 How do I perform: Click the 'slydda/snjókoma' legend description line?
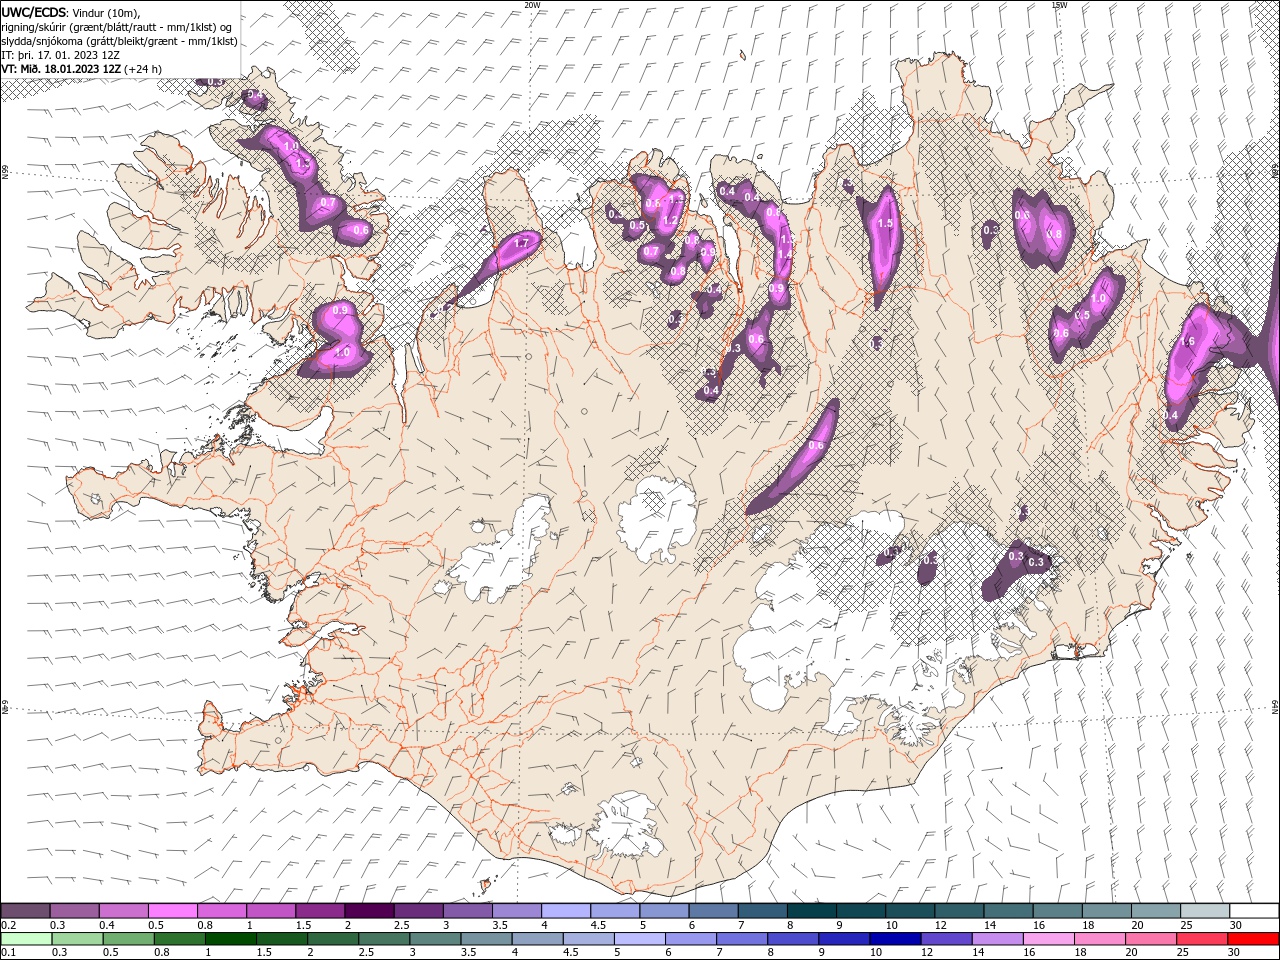point(120,41)
